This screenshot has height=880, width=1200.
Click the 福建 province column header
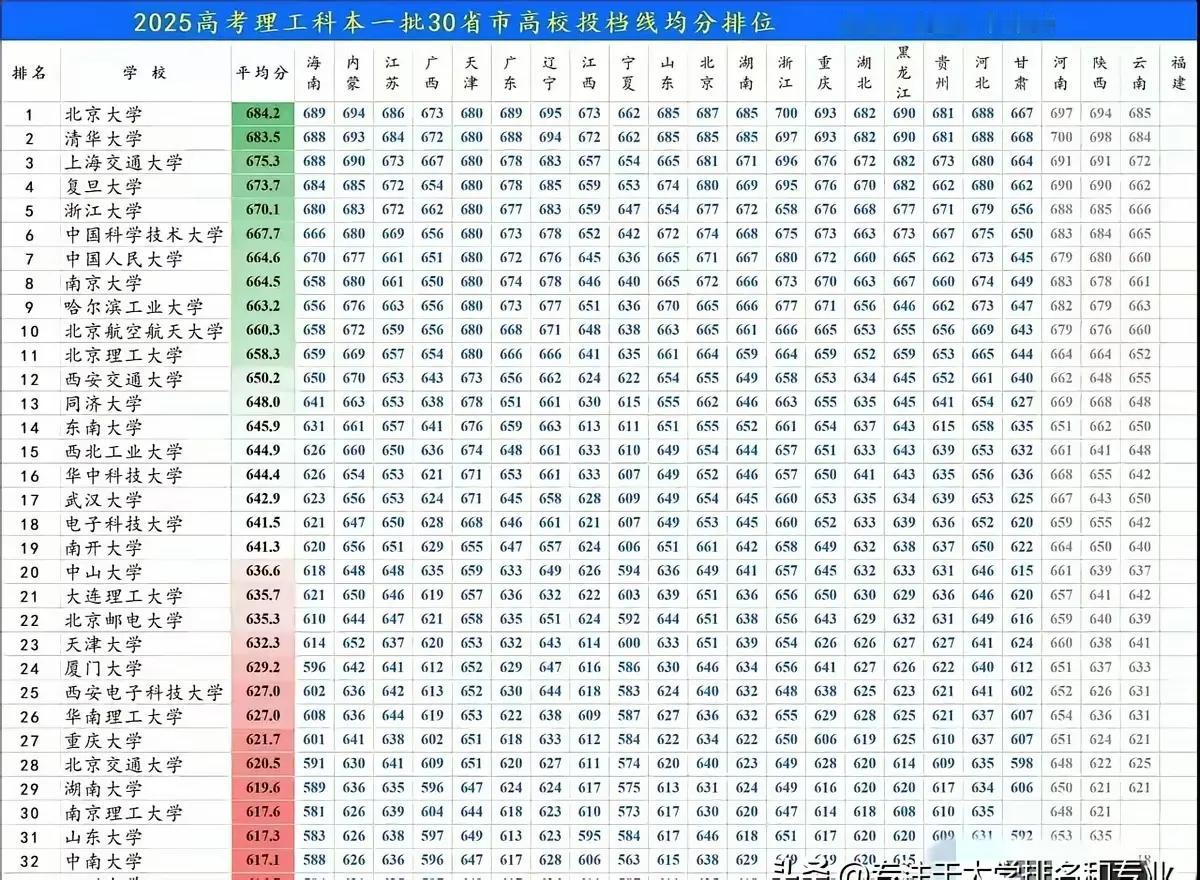1179,73
